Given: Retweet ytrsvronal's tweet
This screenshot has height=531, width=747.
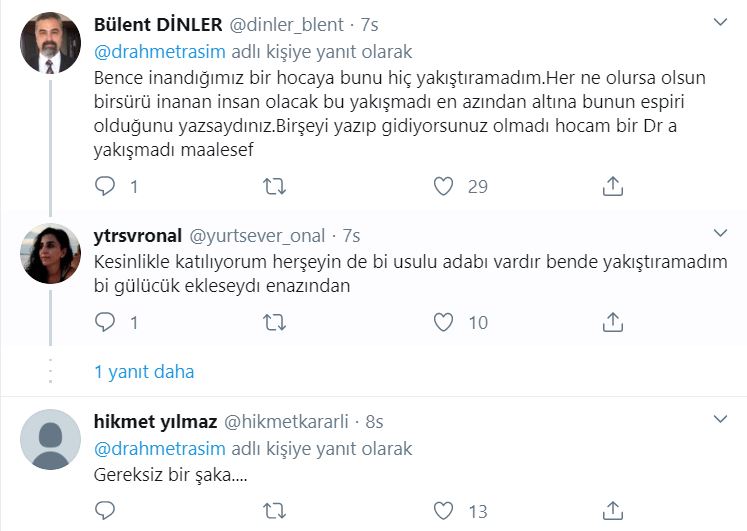Looking at the screenshot, I should pos(273,322).
